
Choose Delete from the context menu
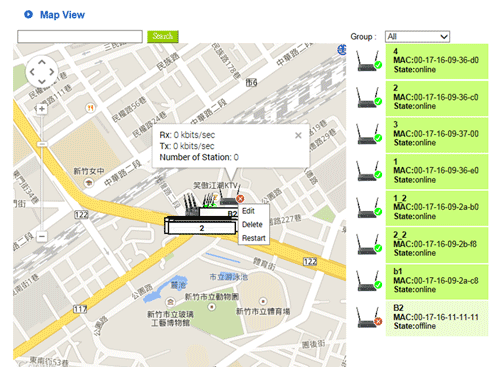click(252, 225)
